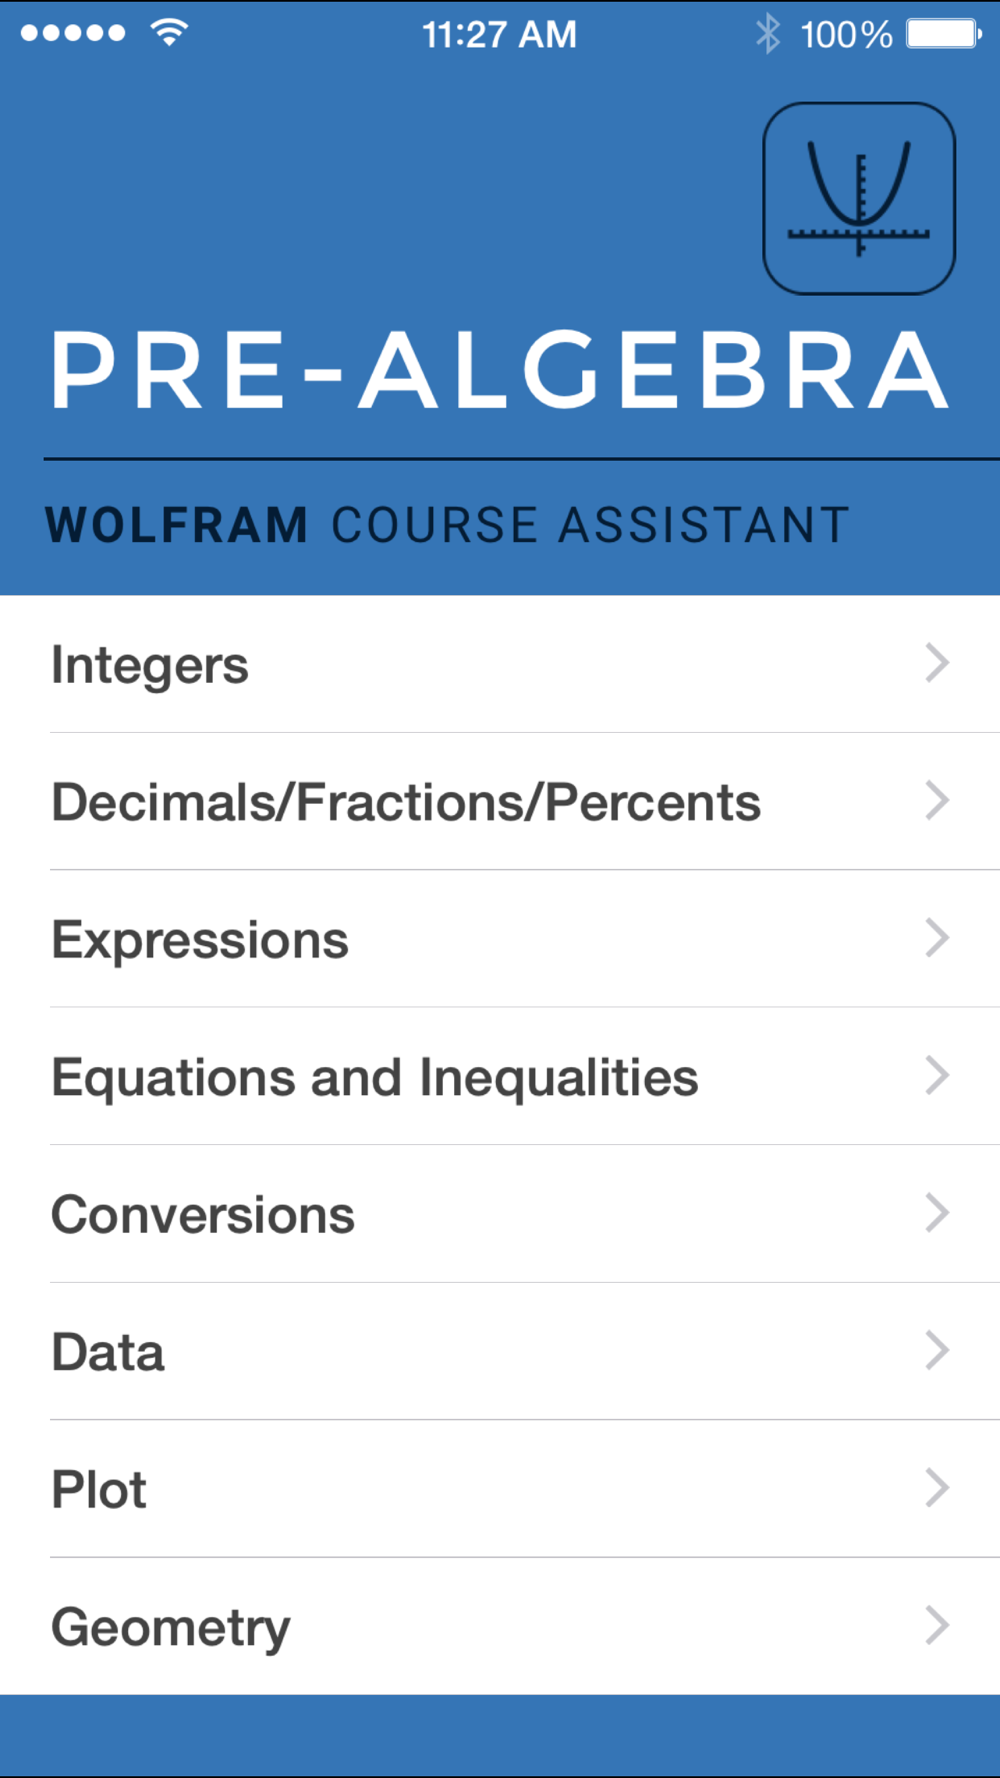Open Decimals/Fractions/Percents category
The height and width of the screenshot is (1778, 1000).
point(406,802)
